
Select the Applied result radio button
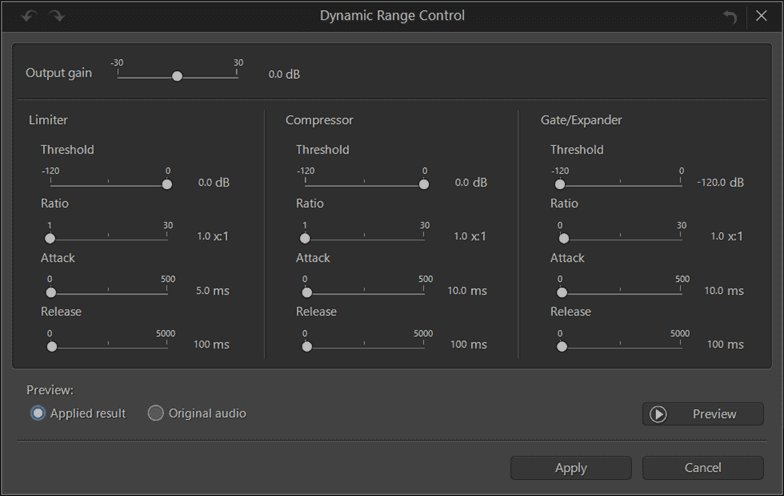coord(38,413)
